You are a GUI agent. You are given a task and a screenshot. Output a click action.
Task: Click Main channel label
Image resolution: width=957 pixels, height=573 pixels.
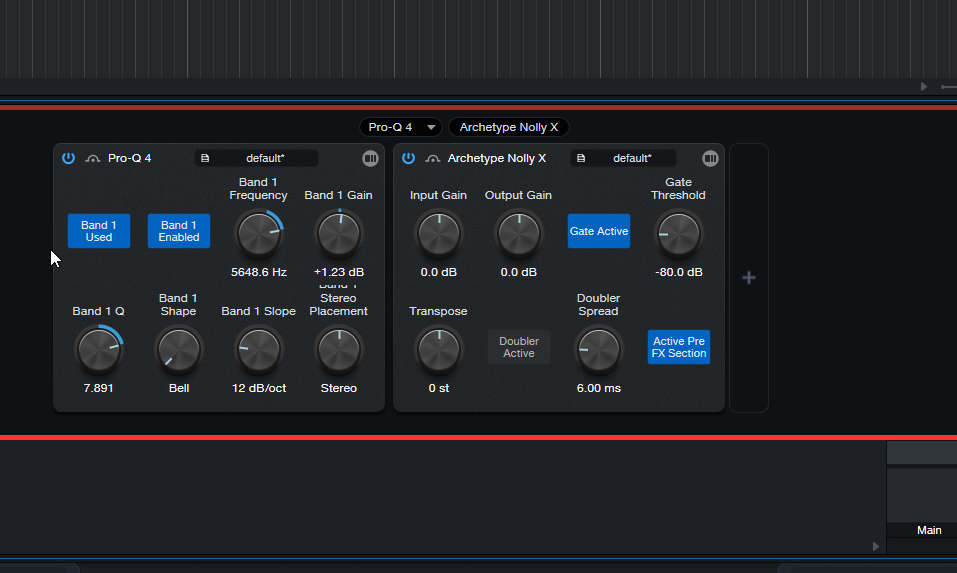pyautogui.click(x=929, y=530)
